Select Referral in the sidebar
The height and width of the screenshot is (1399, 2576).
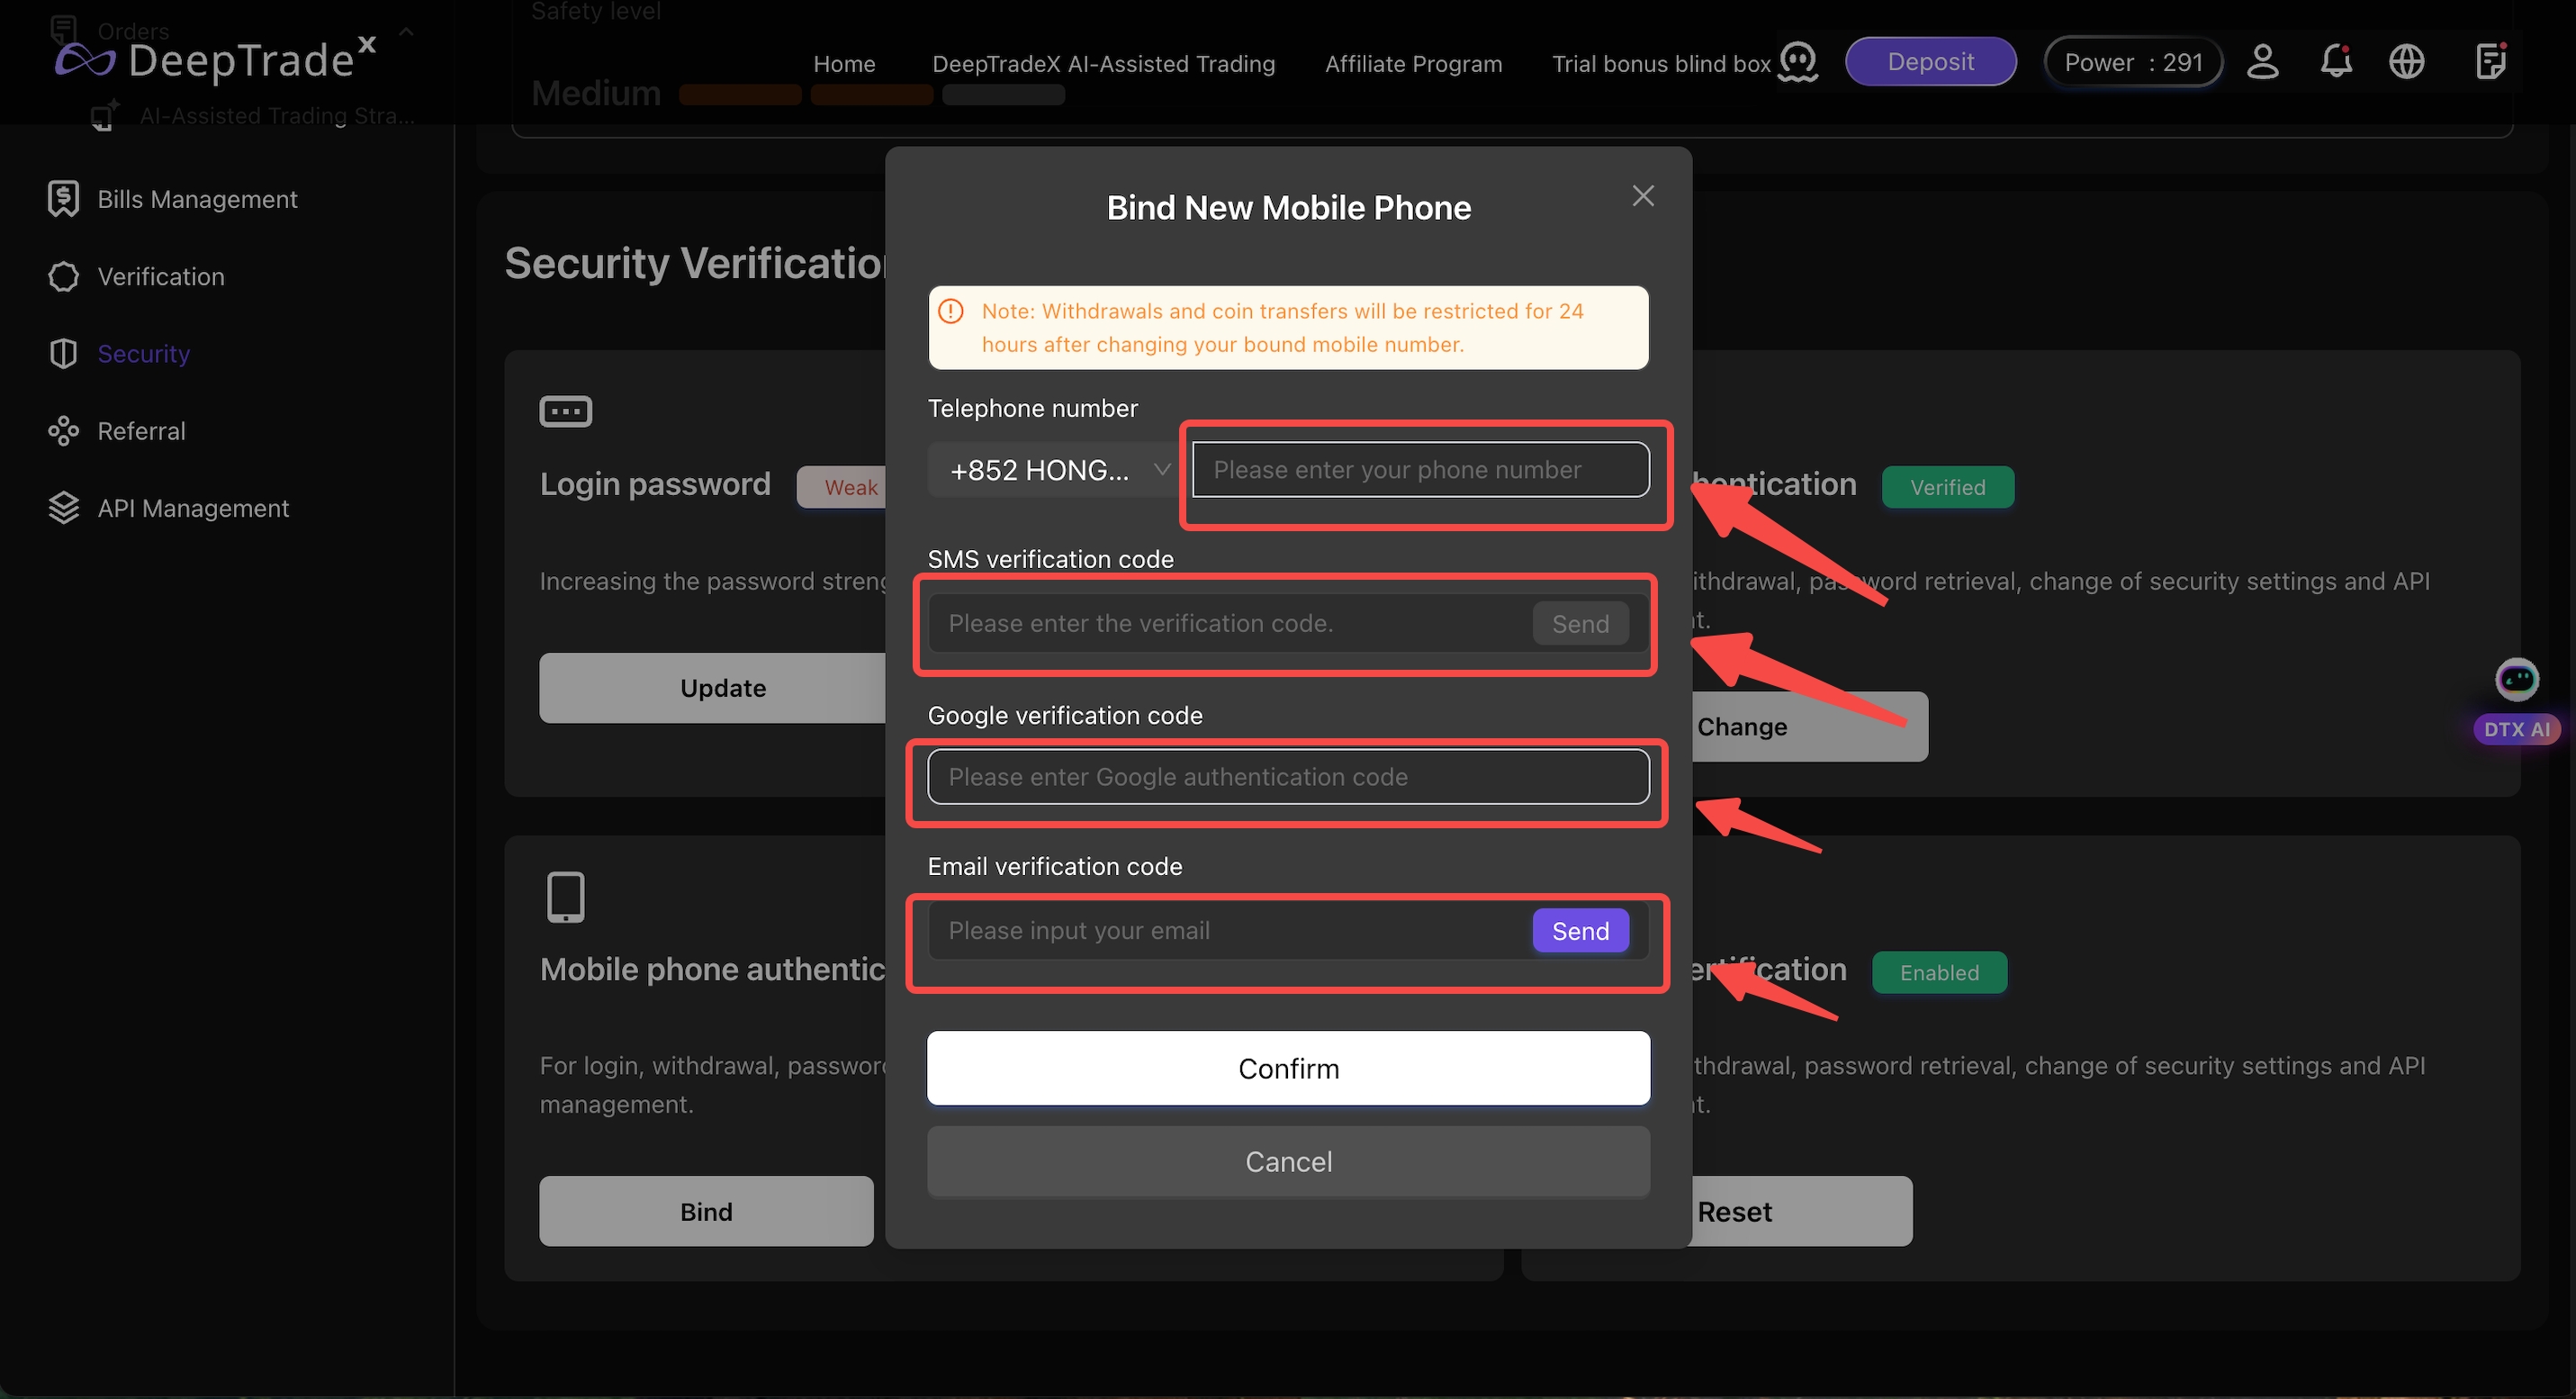(x=142, y=431)
